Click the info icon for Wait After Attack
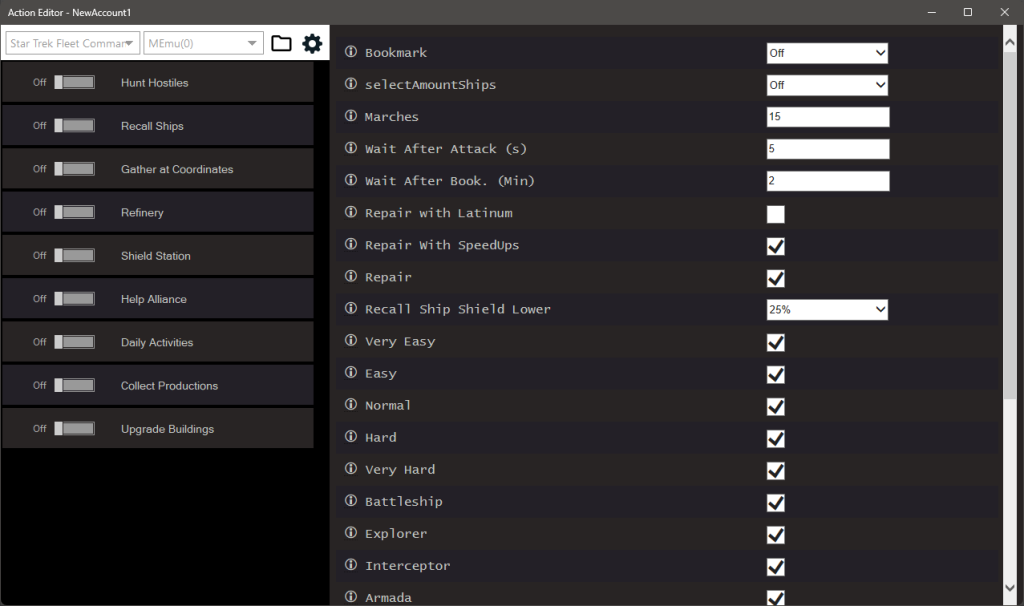1024x606 pixels. [x=348, y=148]
